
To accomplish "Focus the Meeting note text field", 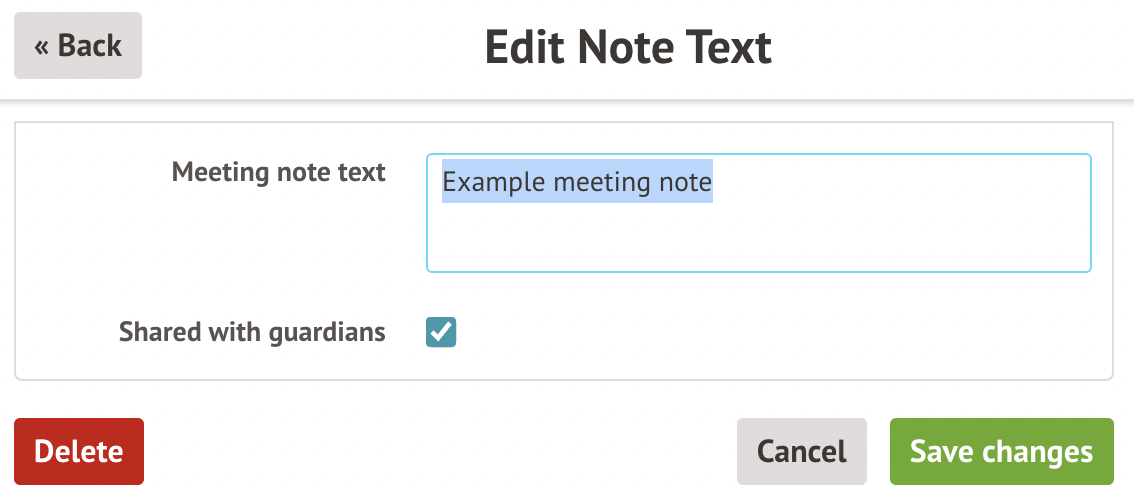I will pos(758,212).
